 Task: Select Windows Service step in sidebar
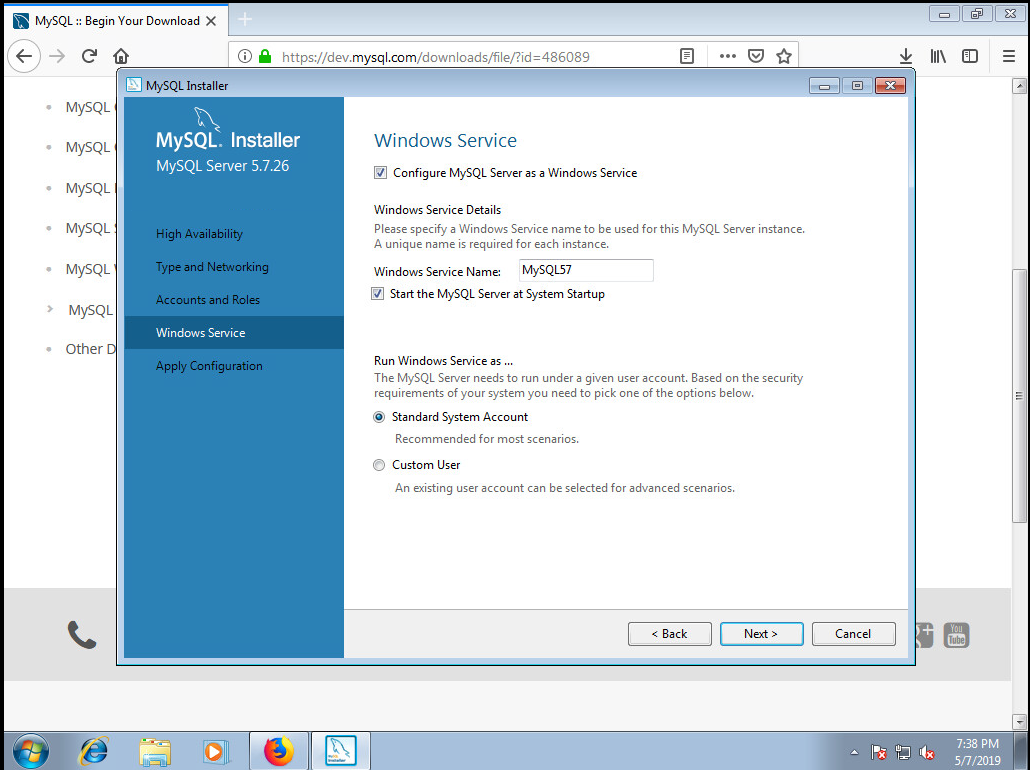pos(234,332)
